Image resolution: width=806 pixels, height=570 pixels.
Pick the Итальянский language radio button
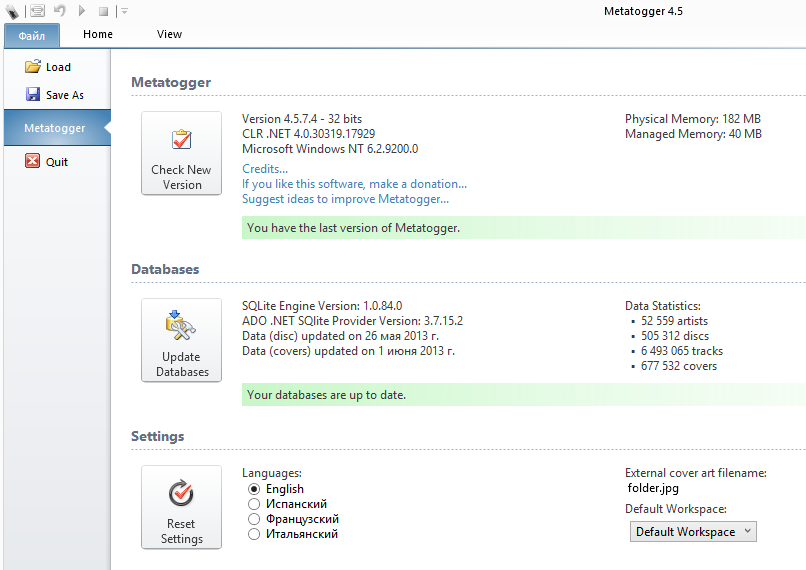pos(254,534)
